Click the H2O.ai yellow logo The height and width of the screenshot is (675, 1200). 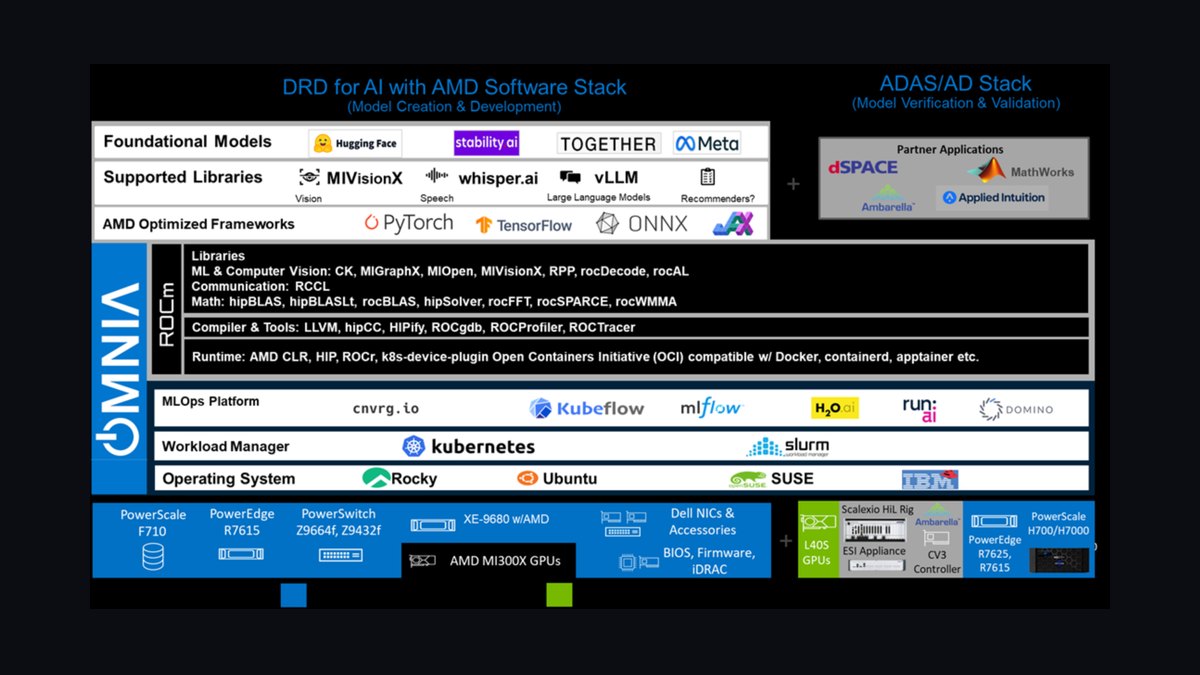835,408
